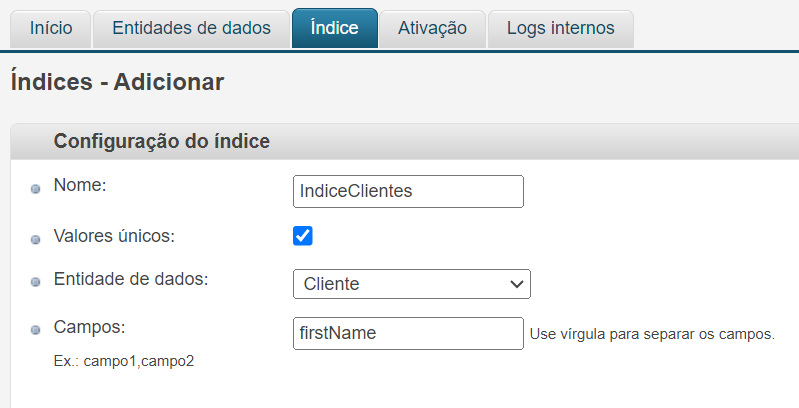Open the Entidade de dados dropdown
Image resolution: width=799 pixels, height=408 pixels.
(x=411, y=284)
